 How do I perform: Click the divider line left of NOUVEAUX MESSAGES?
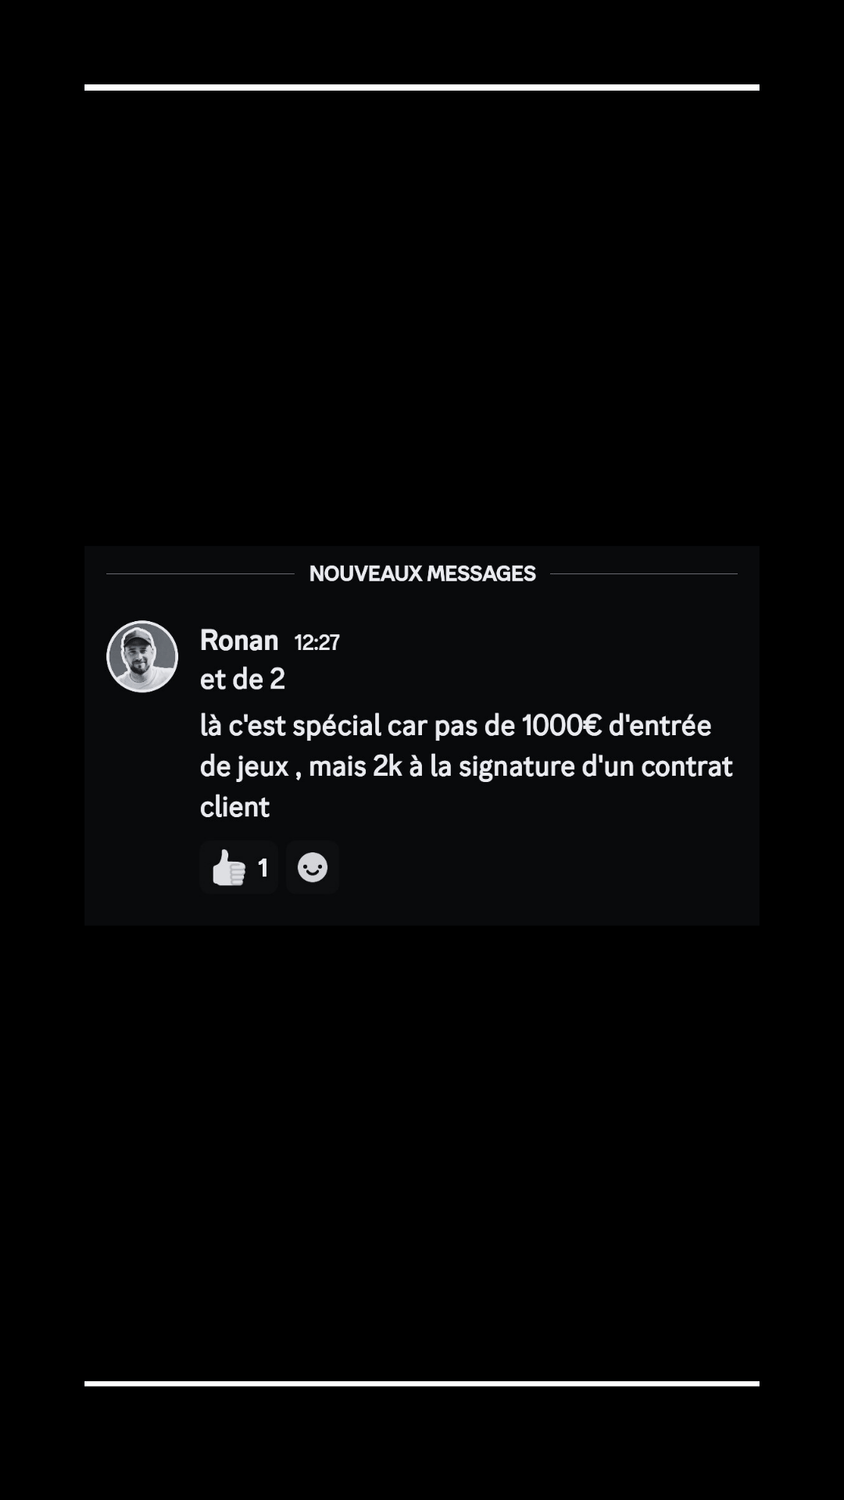pos(200,573)
